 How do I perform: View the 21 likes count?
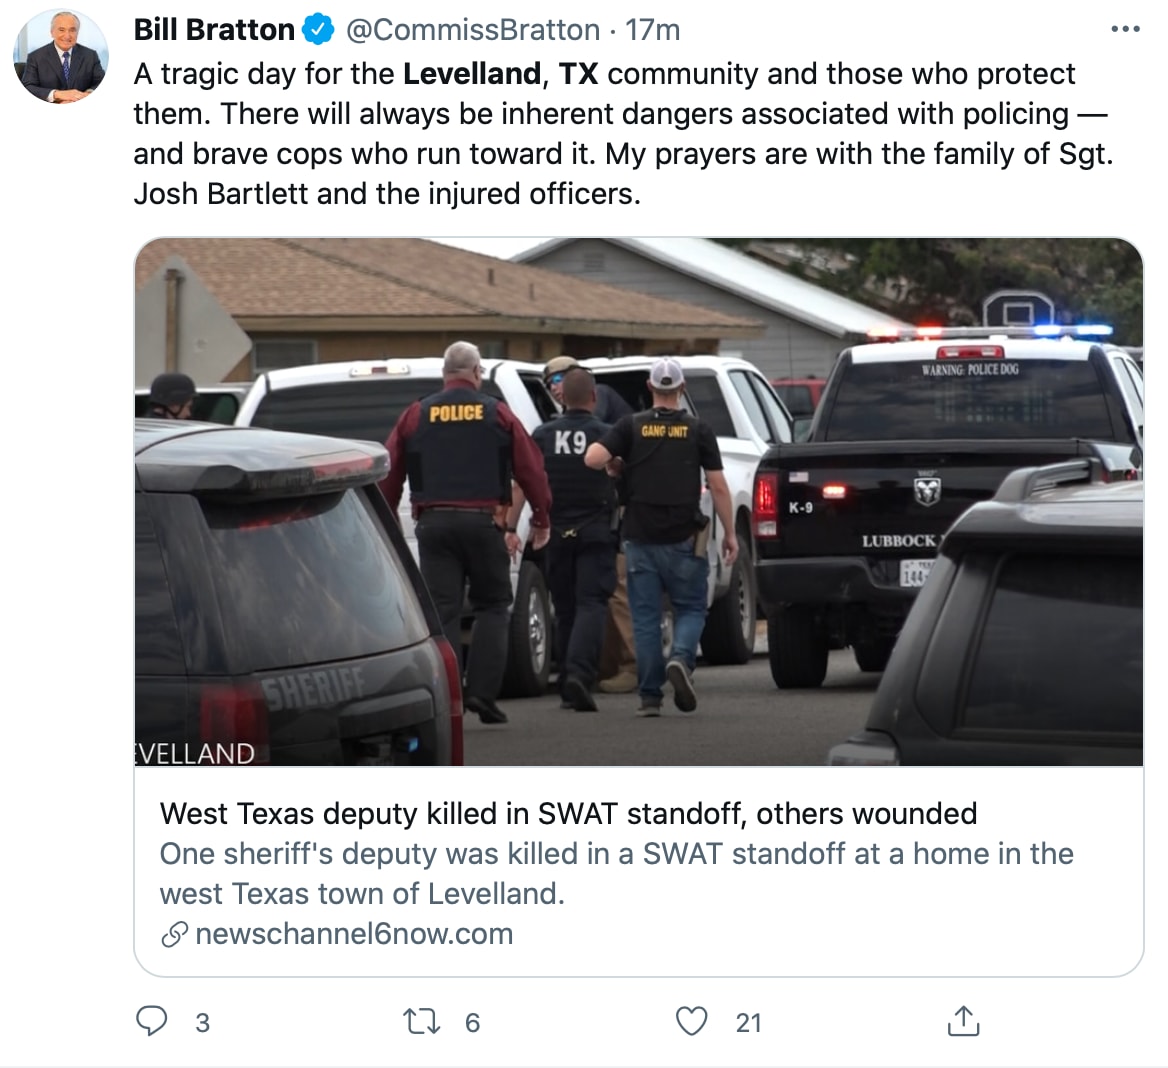point(749,1023)
